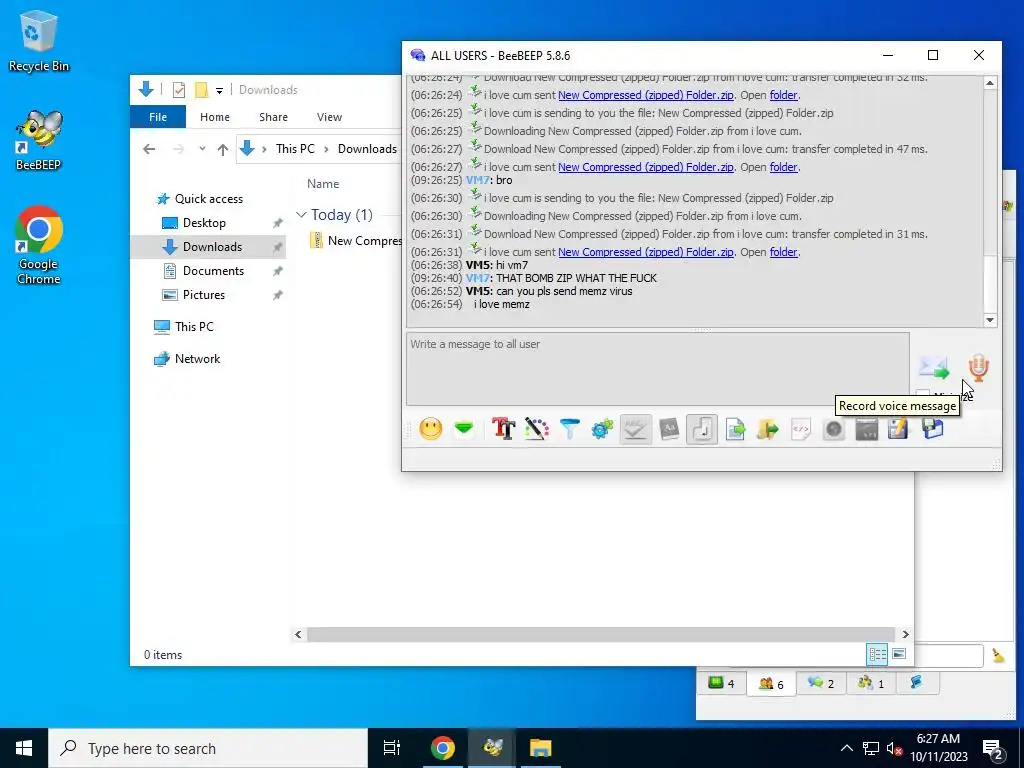Click the chat scrollbar up arrow
Image resolution: width=1024 pixels, height=768 pixels.
tap(990, 83)
